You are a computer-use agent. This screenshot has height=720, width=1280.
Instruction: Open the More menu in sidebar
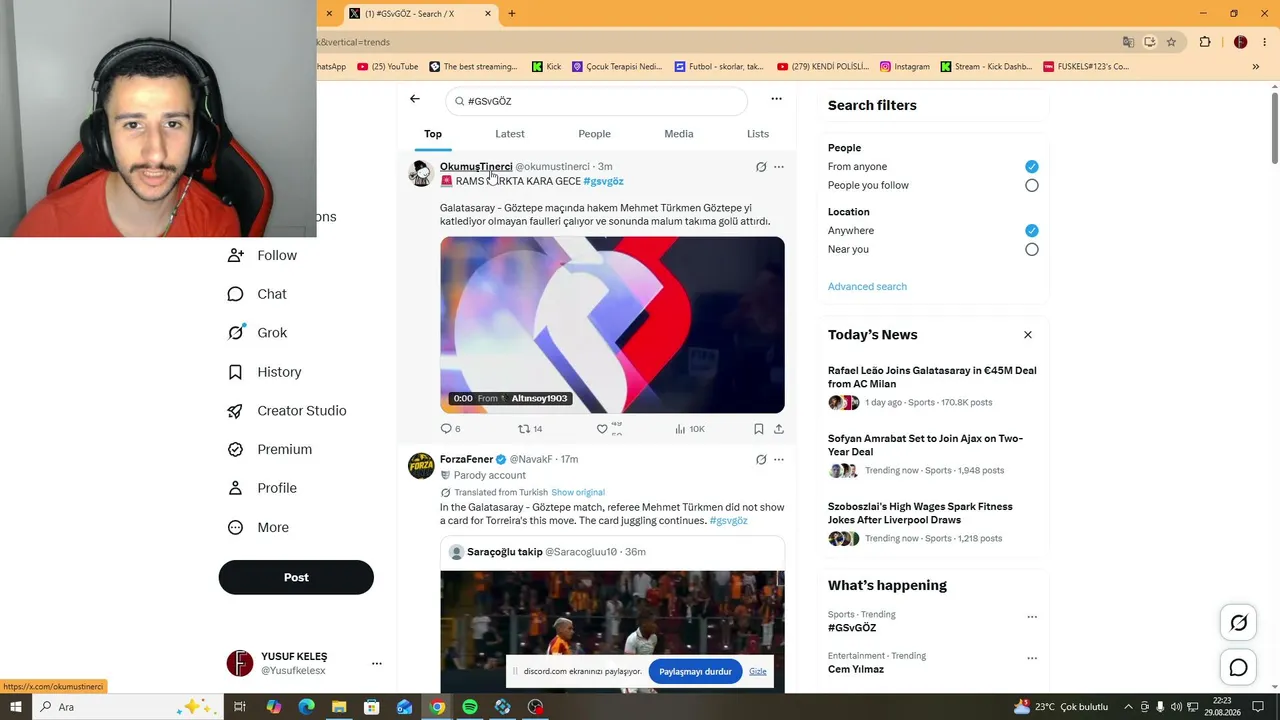(x=258, y=527)
